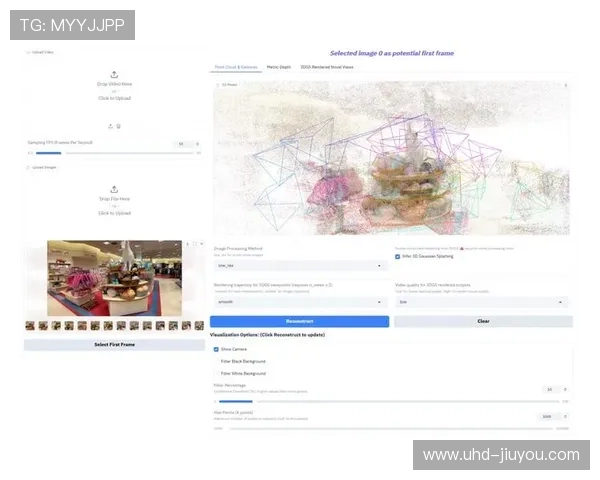This screenshot has height=480, width=600.
Task: Click the upload icon in Drop Video area
Action: pyautogui.click(x=114, y=74)
